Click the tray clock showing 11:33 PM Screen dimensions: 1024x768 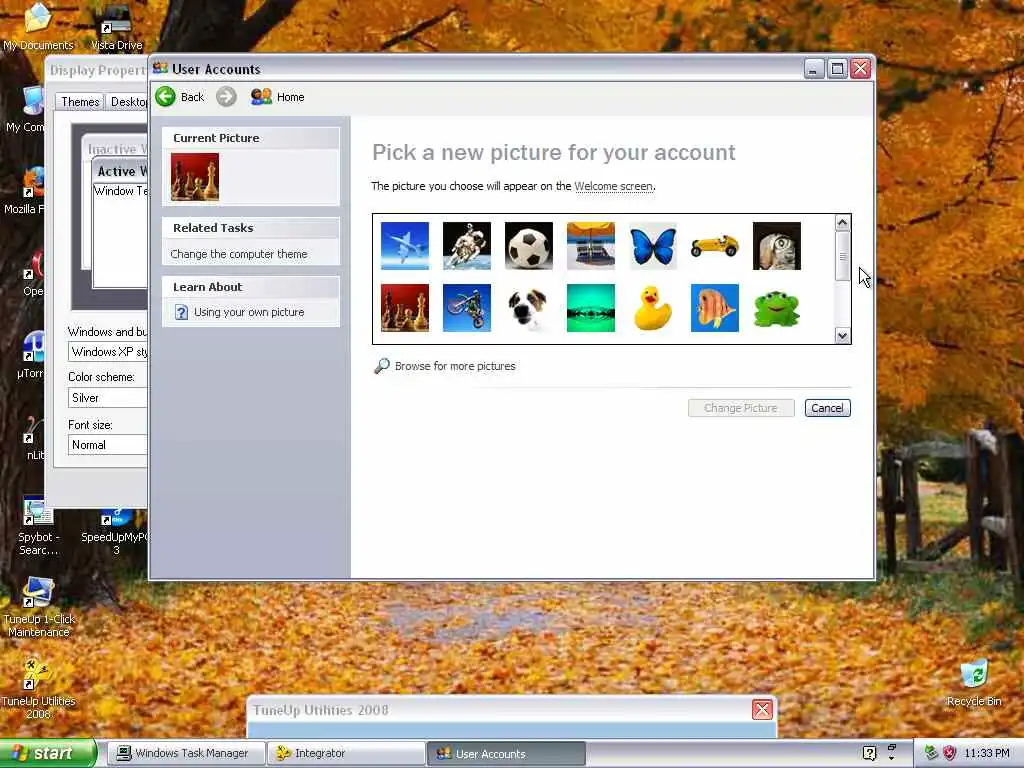click(x=986, y=754)
